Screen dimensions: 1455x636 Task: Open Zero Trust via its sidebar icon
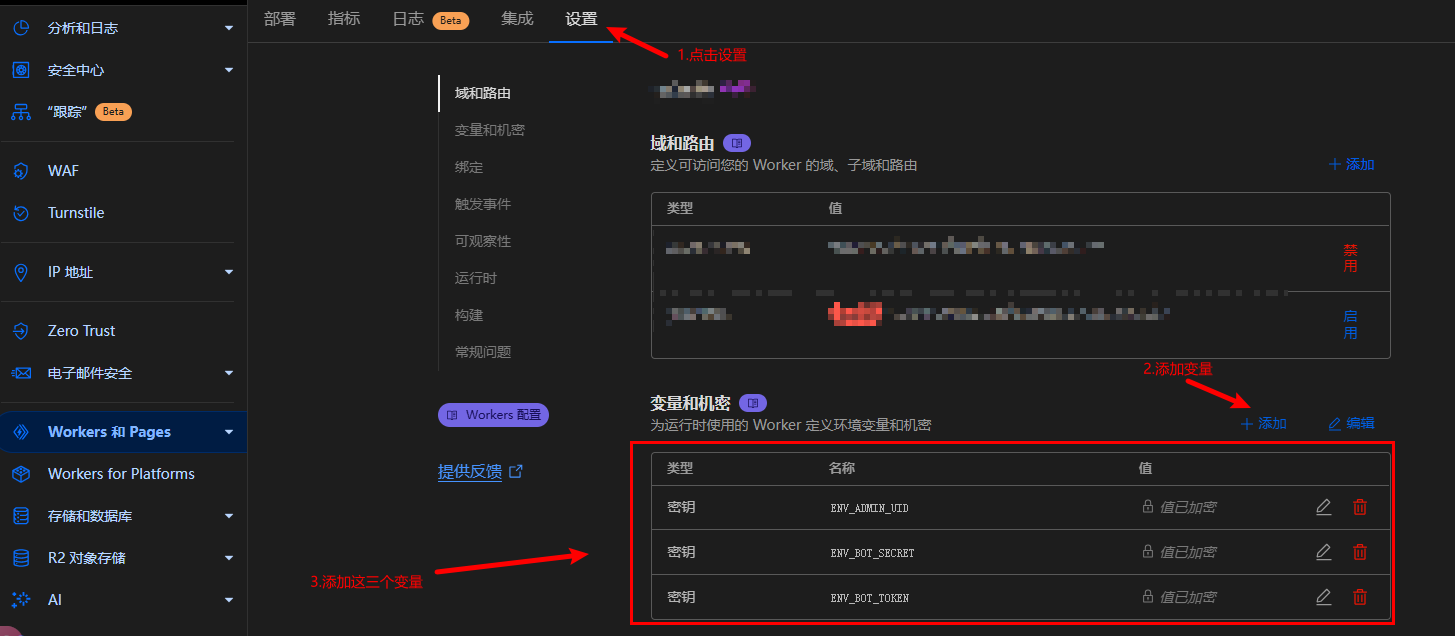[x=21, y=331]
